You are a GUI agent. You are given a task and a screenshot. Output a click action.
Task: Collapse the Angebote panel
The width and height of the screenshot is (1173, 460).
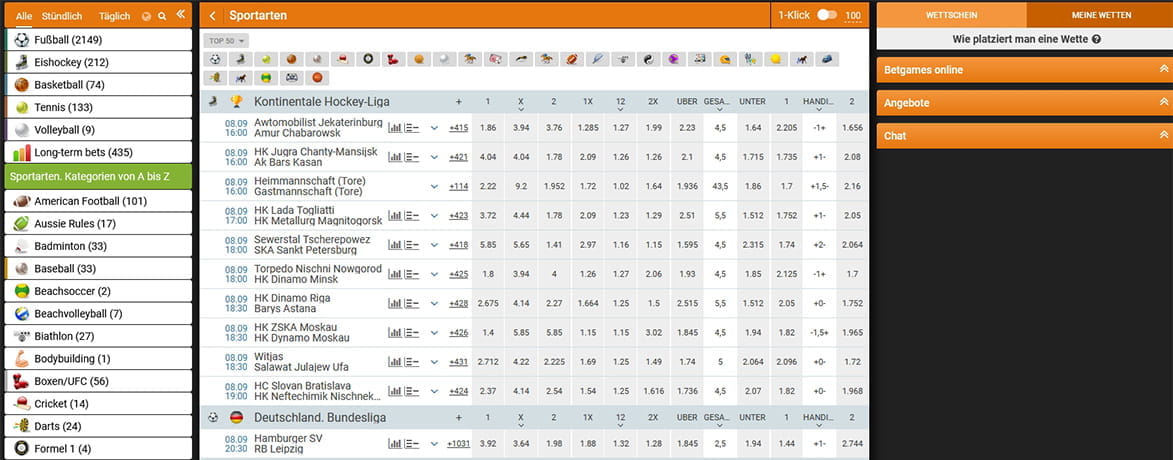[1163, 102]
